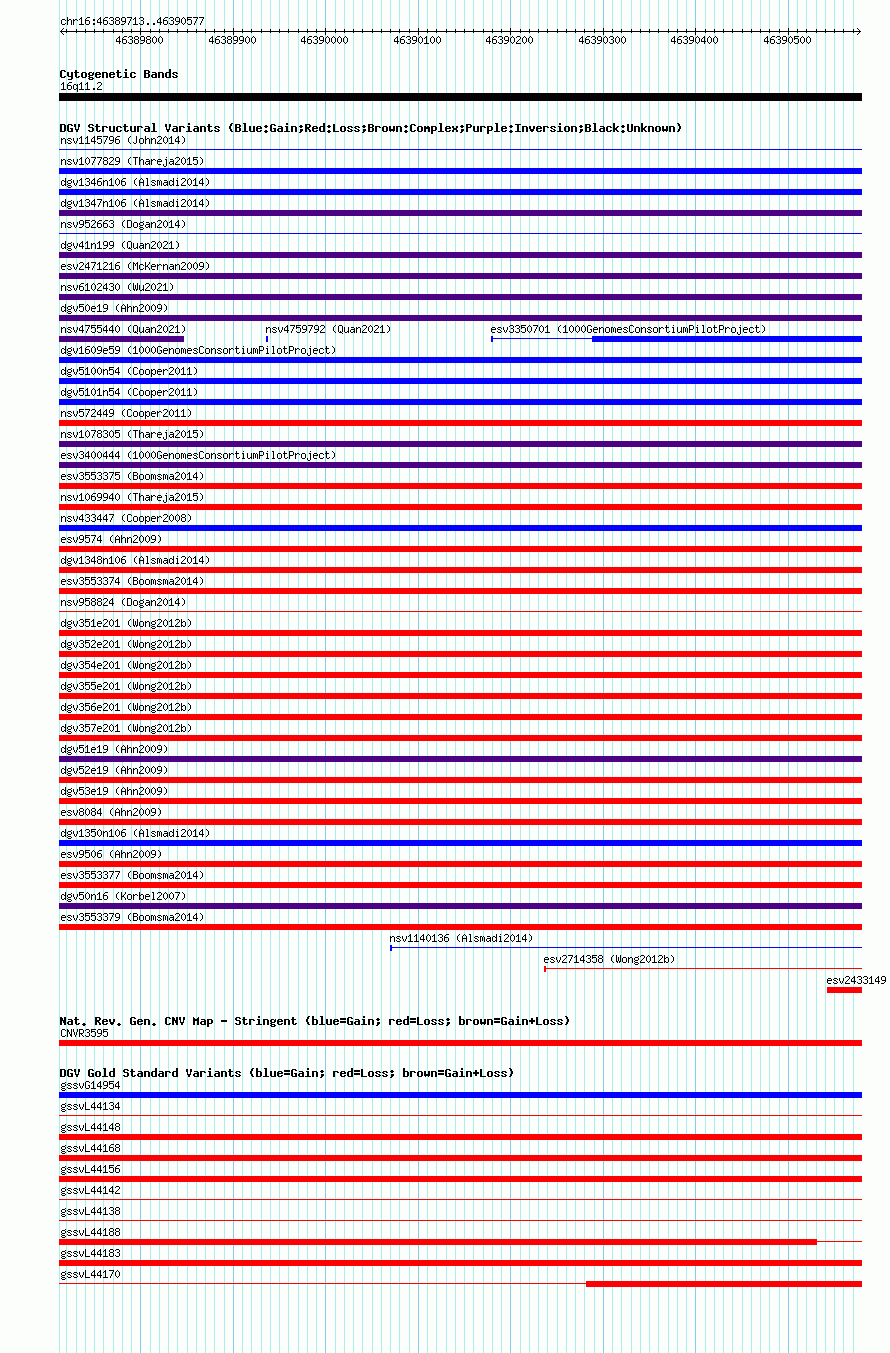Select the gssvG14954 gold standard variant
Screen dimensions: 890x1353
coord(90,1085)
